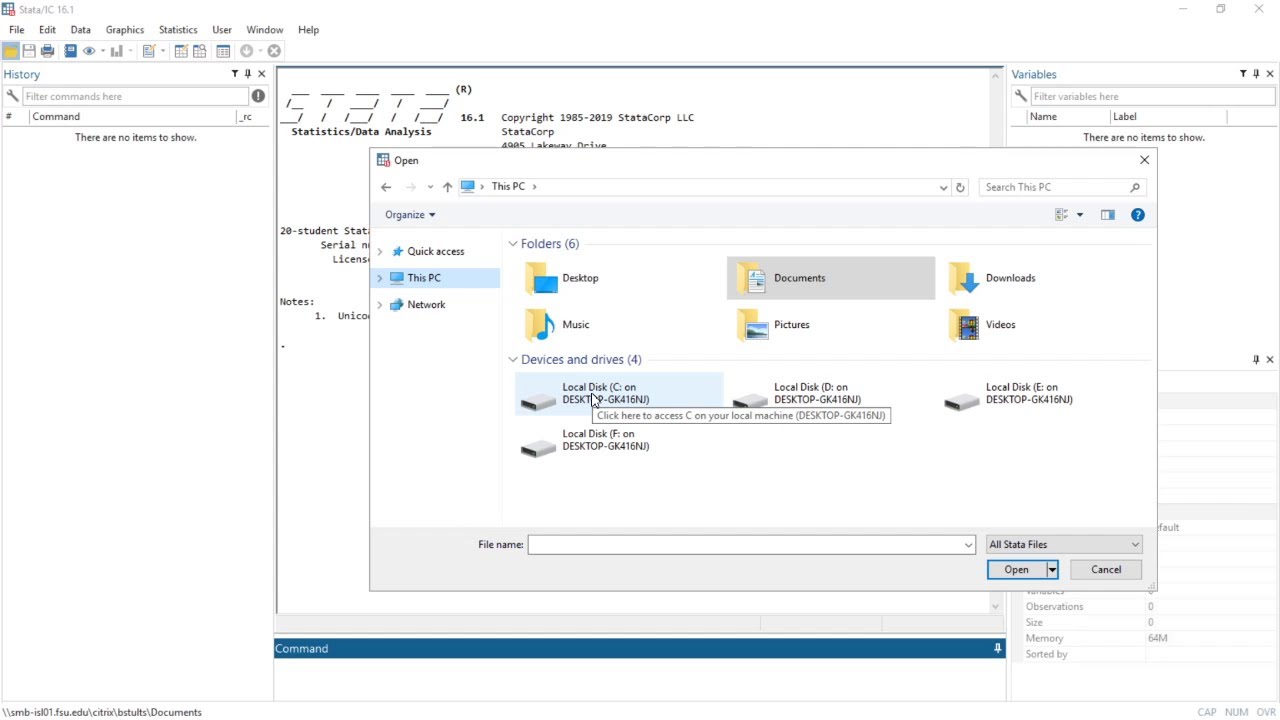
Task: Open the Data Editor (Browse) toolbar icon
Action: point(200,51)
